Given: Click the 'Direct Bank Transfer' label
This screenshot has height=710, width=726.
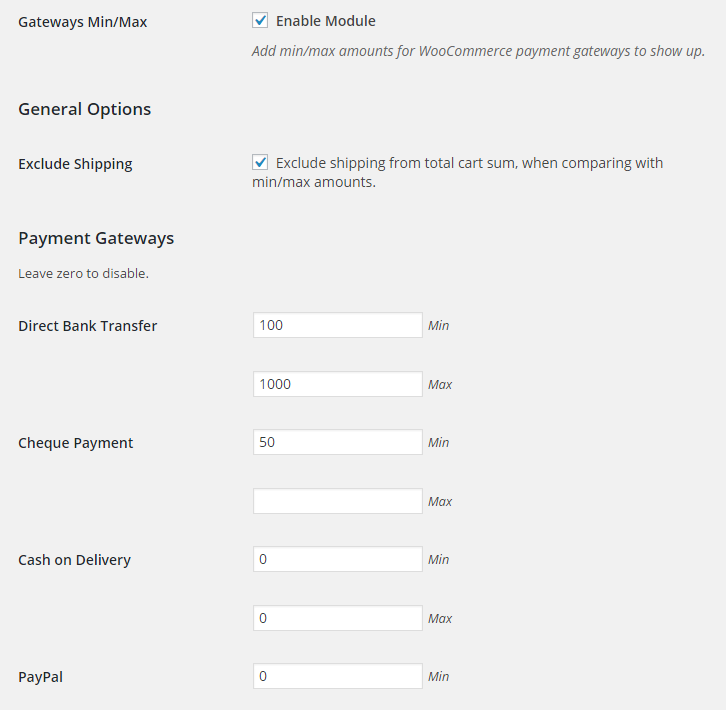Looking at the screenshot, I should click(x=88, y=326).
